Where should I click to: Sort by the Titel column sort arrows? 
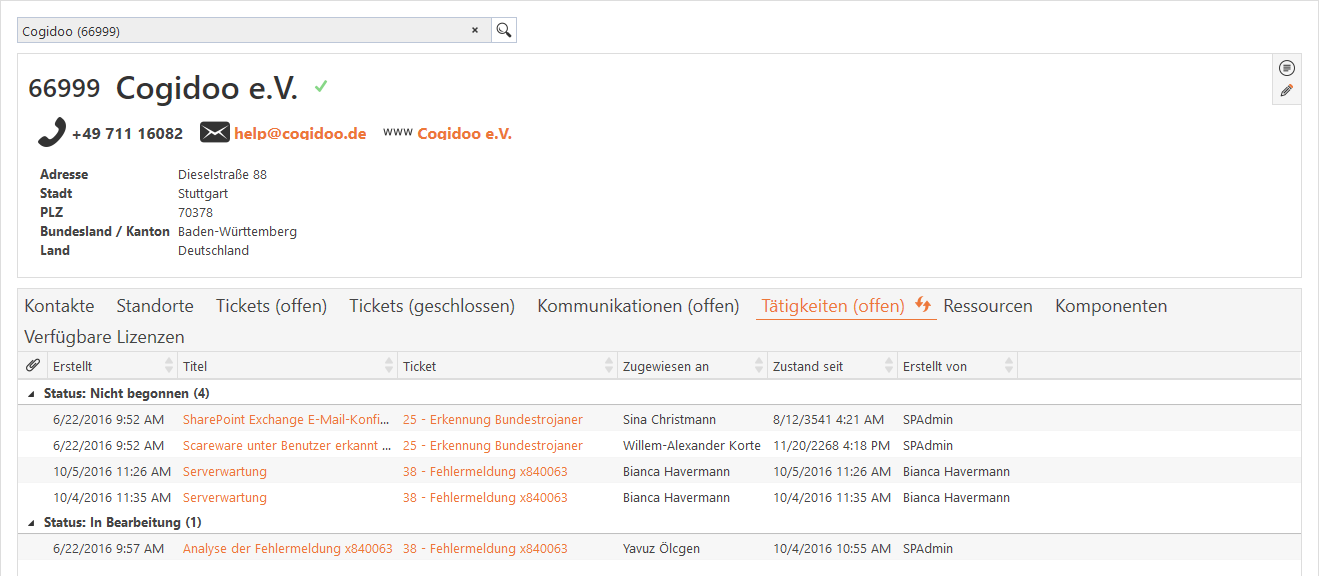[x=389, y=366]
